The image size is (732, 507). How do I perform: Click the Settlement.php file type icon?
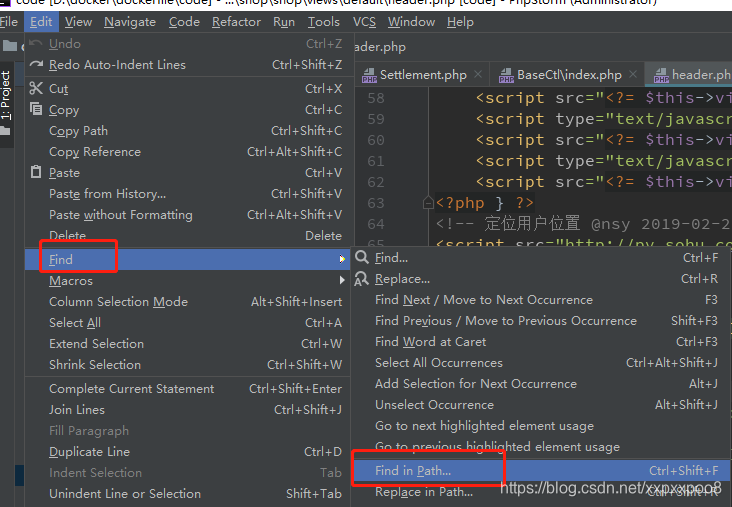point(369,75)
